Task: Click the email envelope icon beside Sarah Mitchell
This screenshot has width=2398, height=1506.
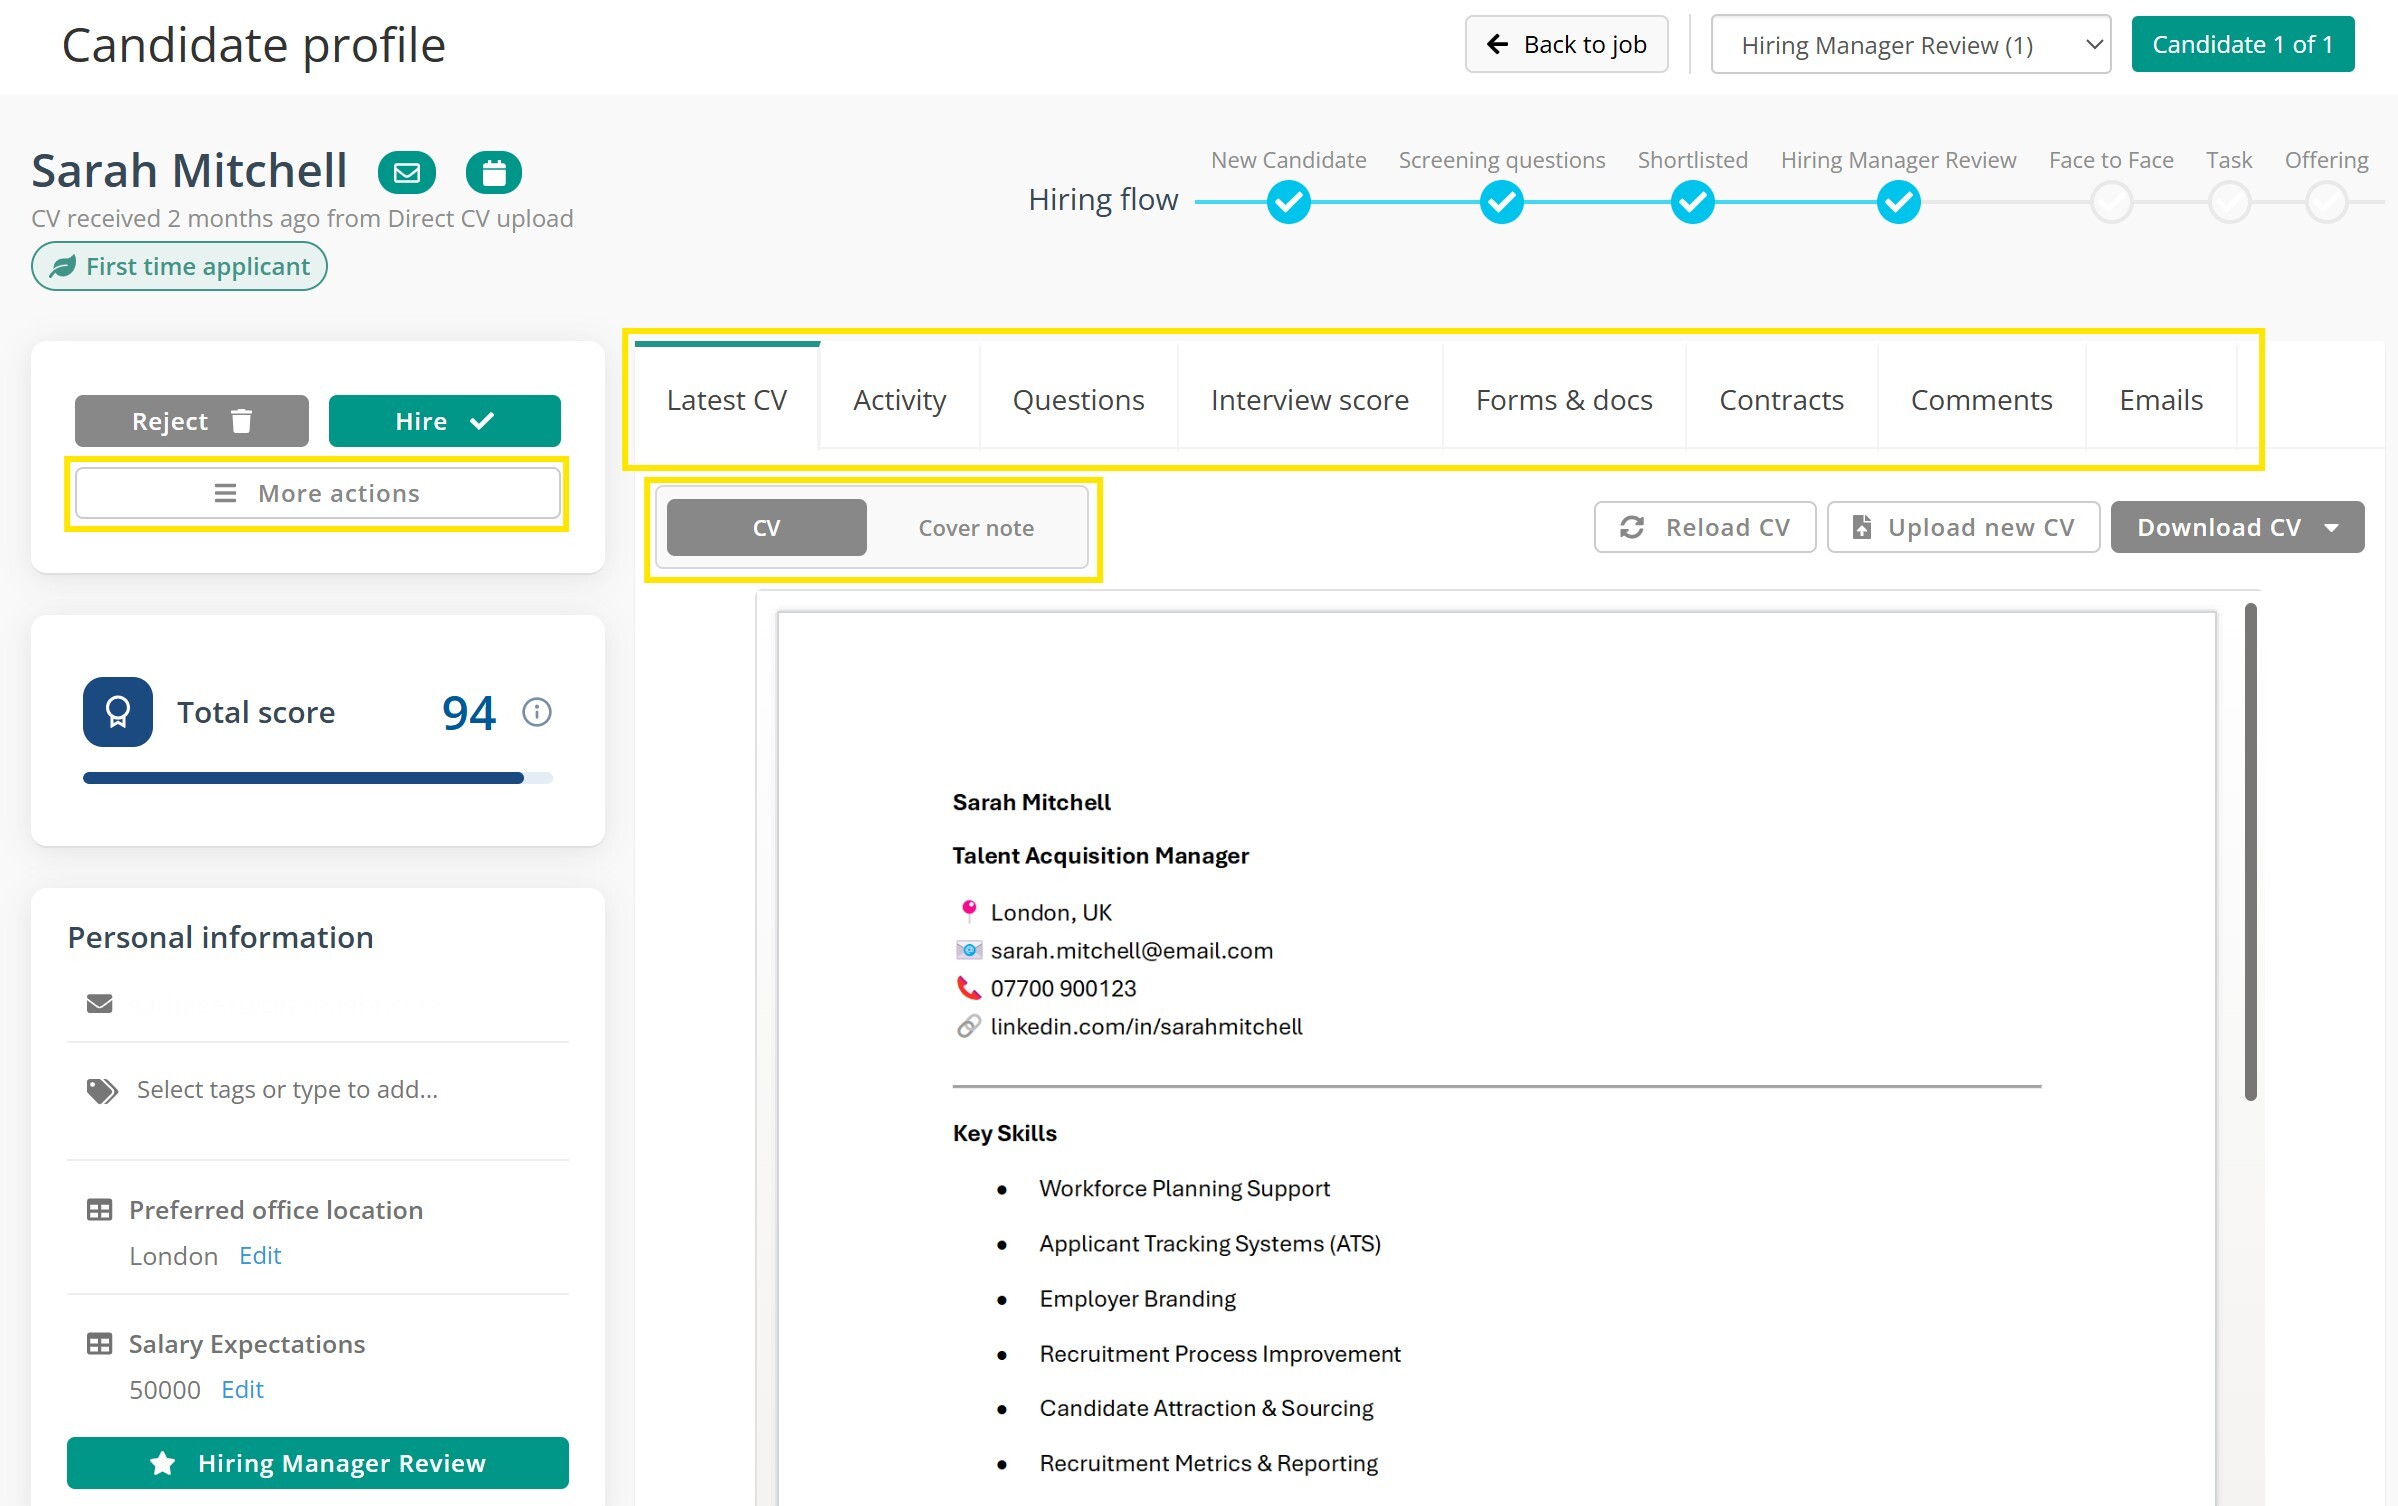Action: tap(406, 173)
